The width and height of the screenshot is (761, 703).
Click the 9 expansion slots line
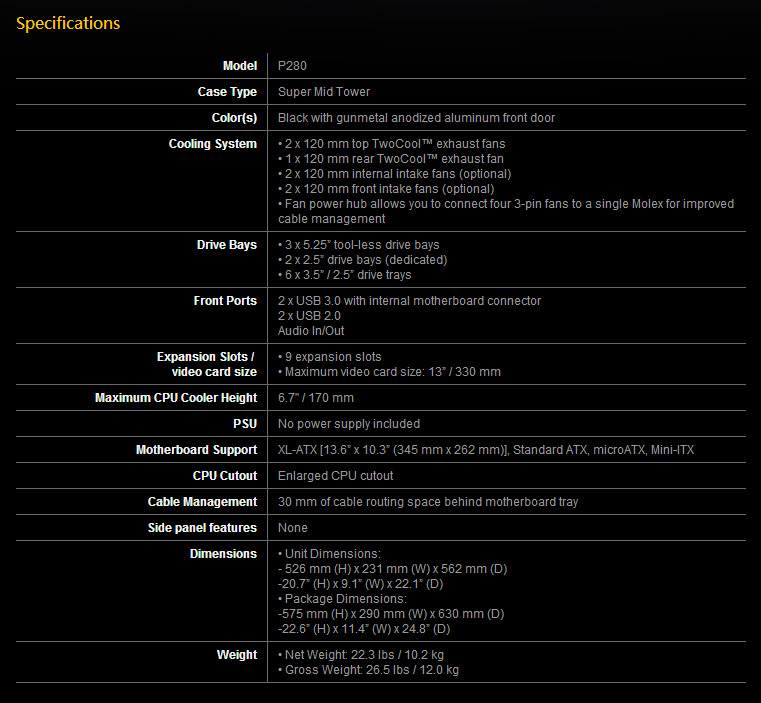[330, 357]
